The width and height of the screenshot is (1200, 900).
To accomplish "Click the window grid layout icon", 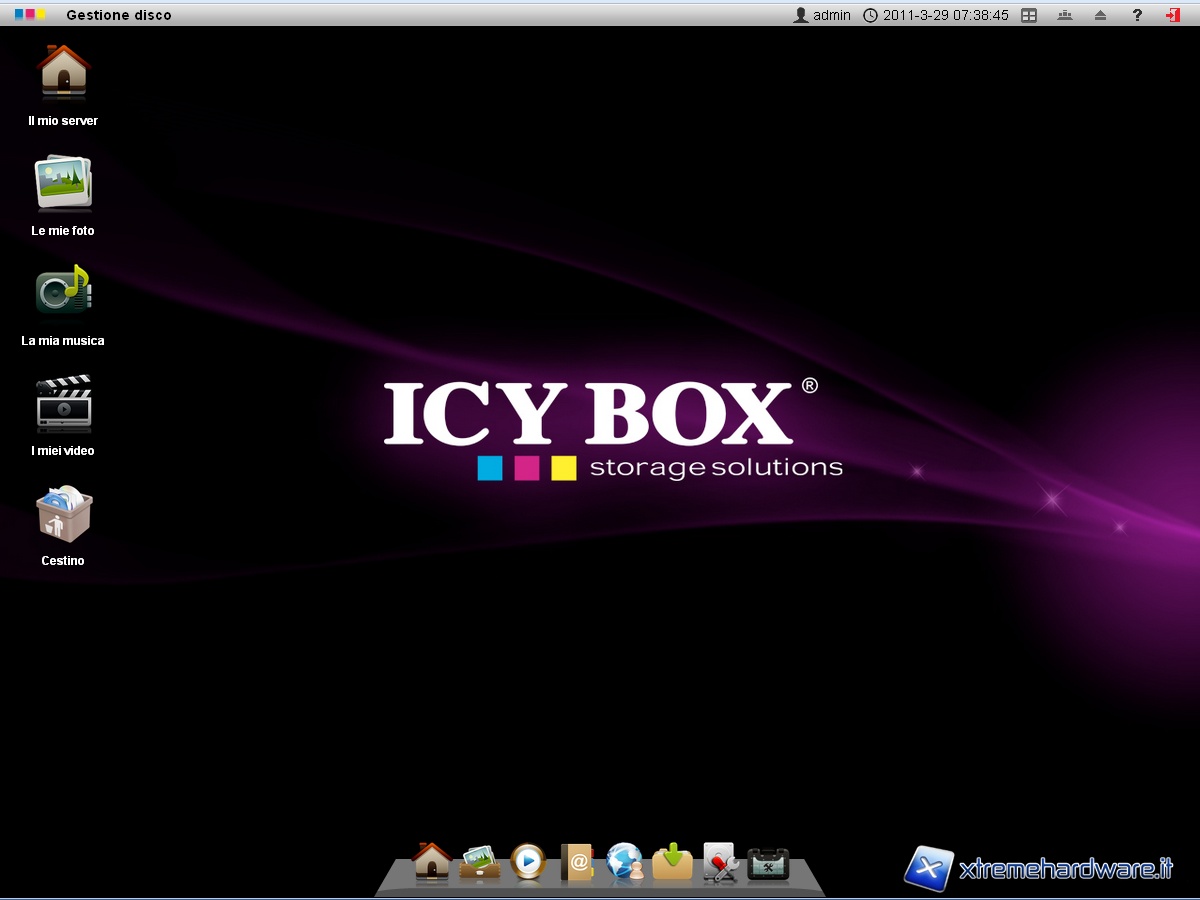I will point(1029,15).
